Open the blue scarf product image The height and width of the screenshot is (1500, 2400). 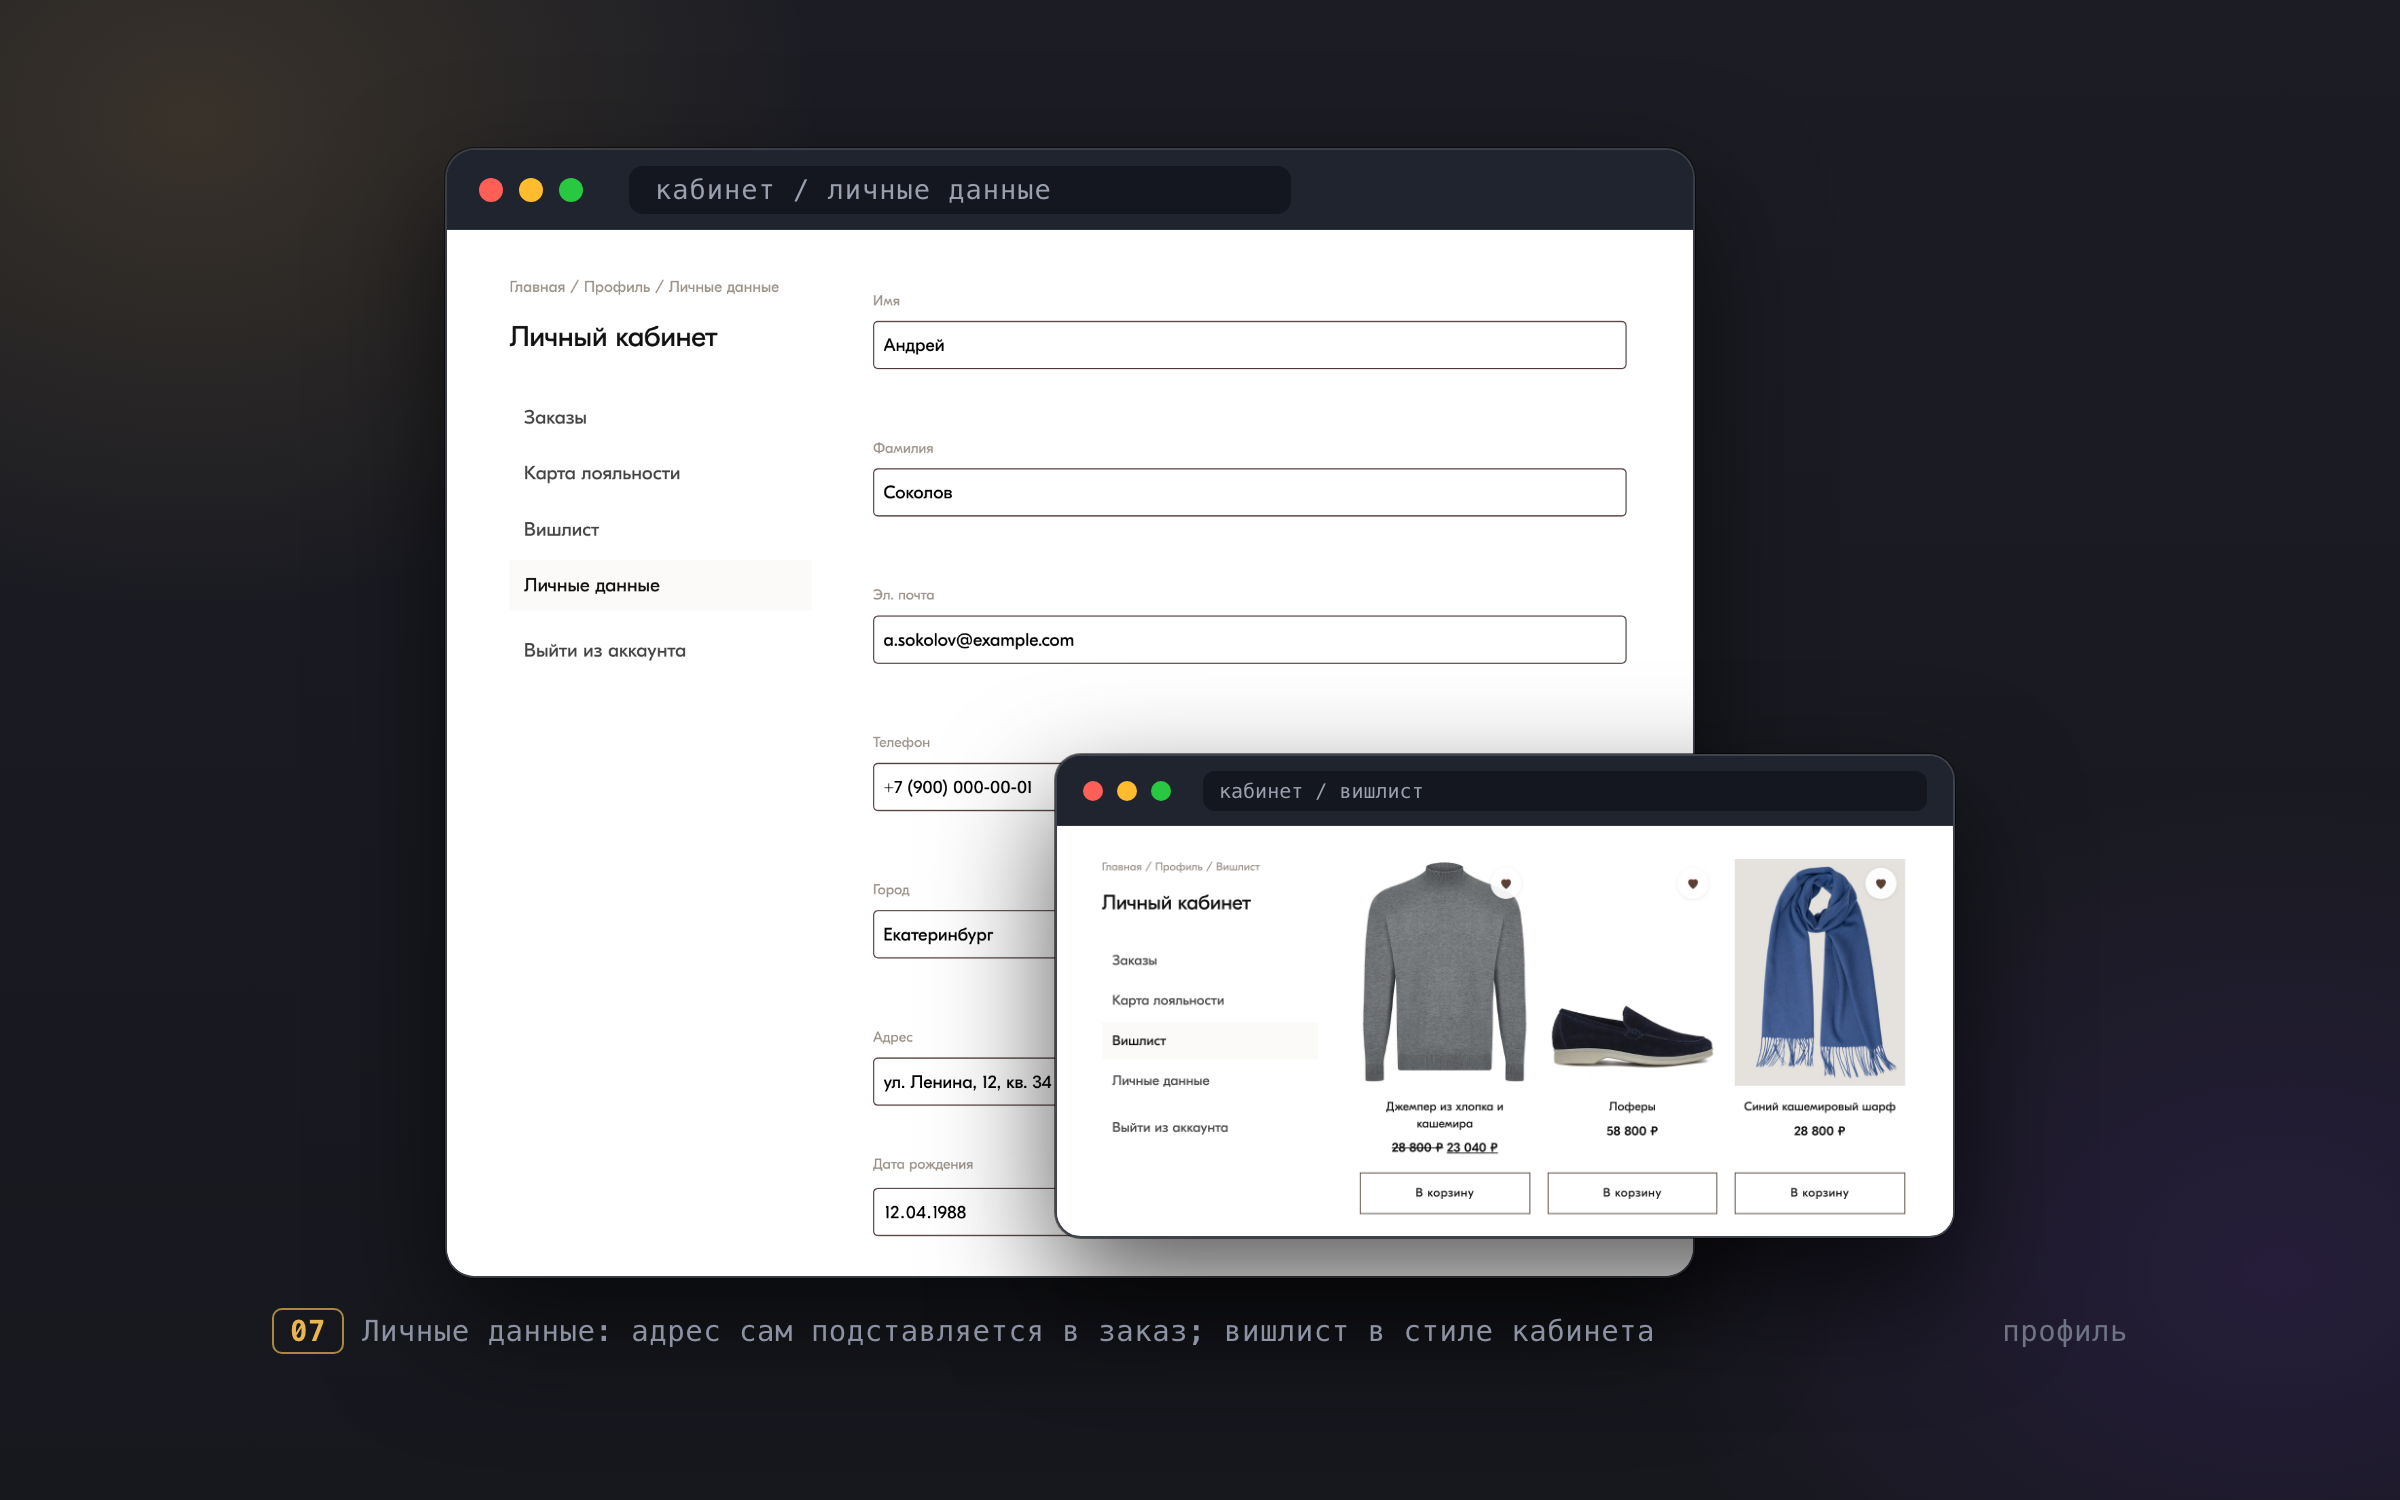(x=1819, y=972)
